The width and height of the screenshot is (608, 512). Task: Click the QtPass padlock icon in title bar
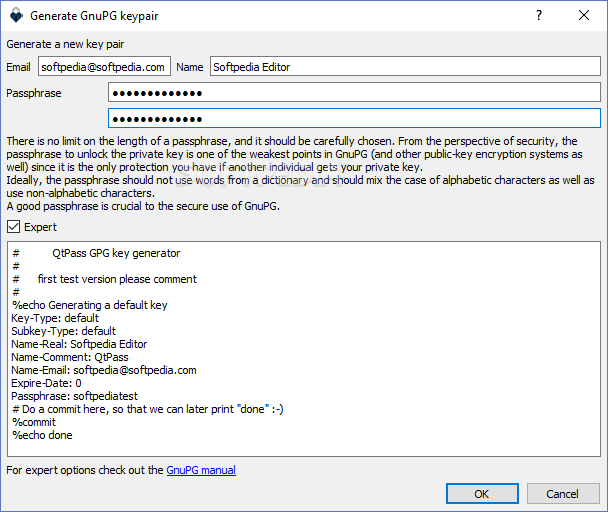16,16
